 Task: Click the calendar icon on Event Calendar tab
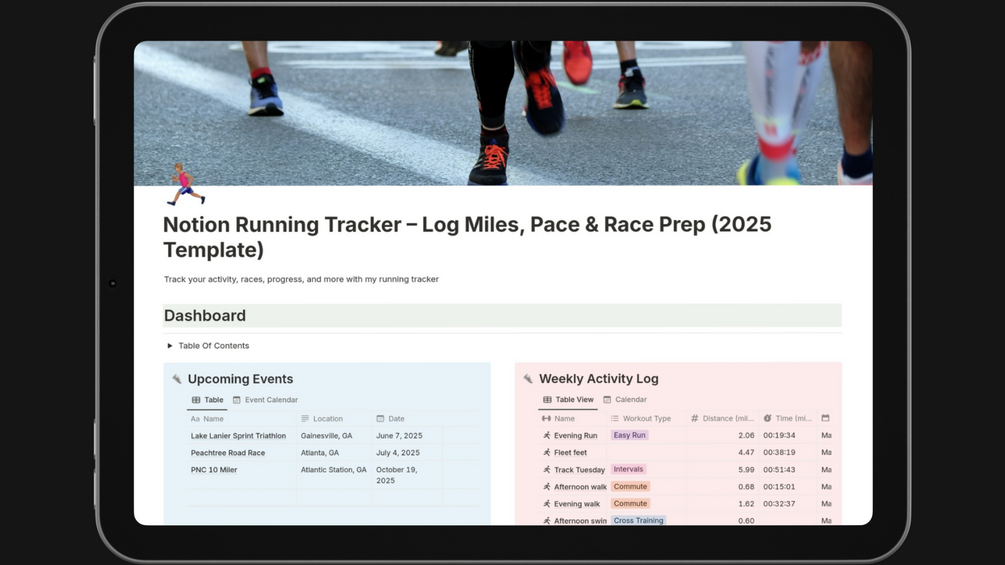237,400
